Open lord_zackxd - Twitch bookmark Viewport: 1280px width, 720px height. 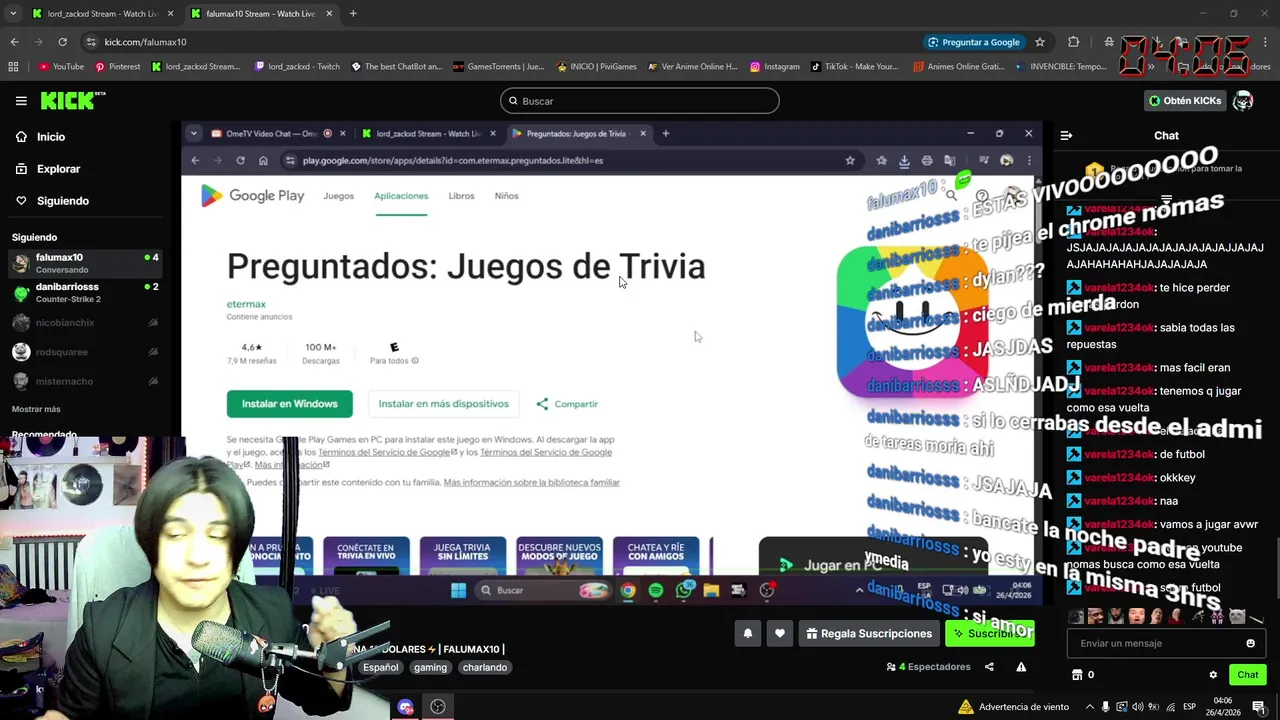point(297,67)
